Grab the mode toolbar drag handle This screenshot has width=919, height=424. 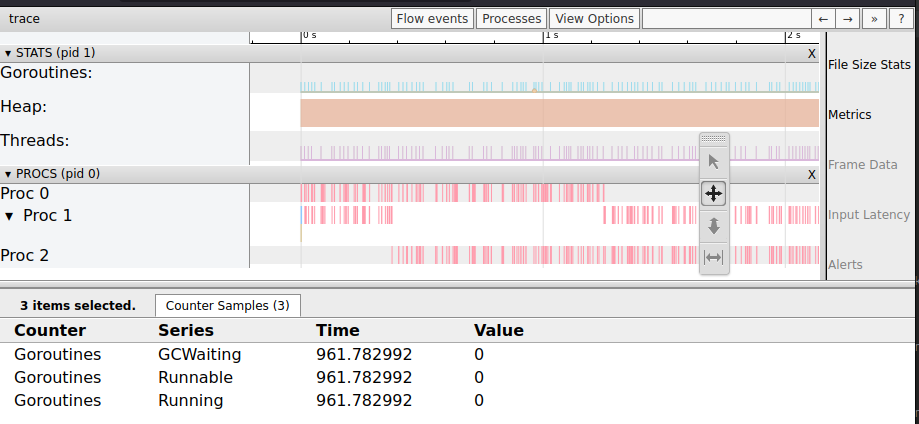[x=714, y=139]
